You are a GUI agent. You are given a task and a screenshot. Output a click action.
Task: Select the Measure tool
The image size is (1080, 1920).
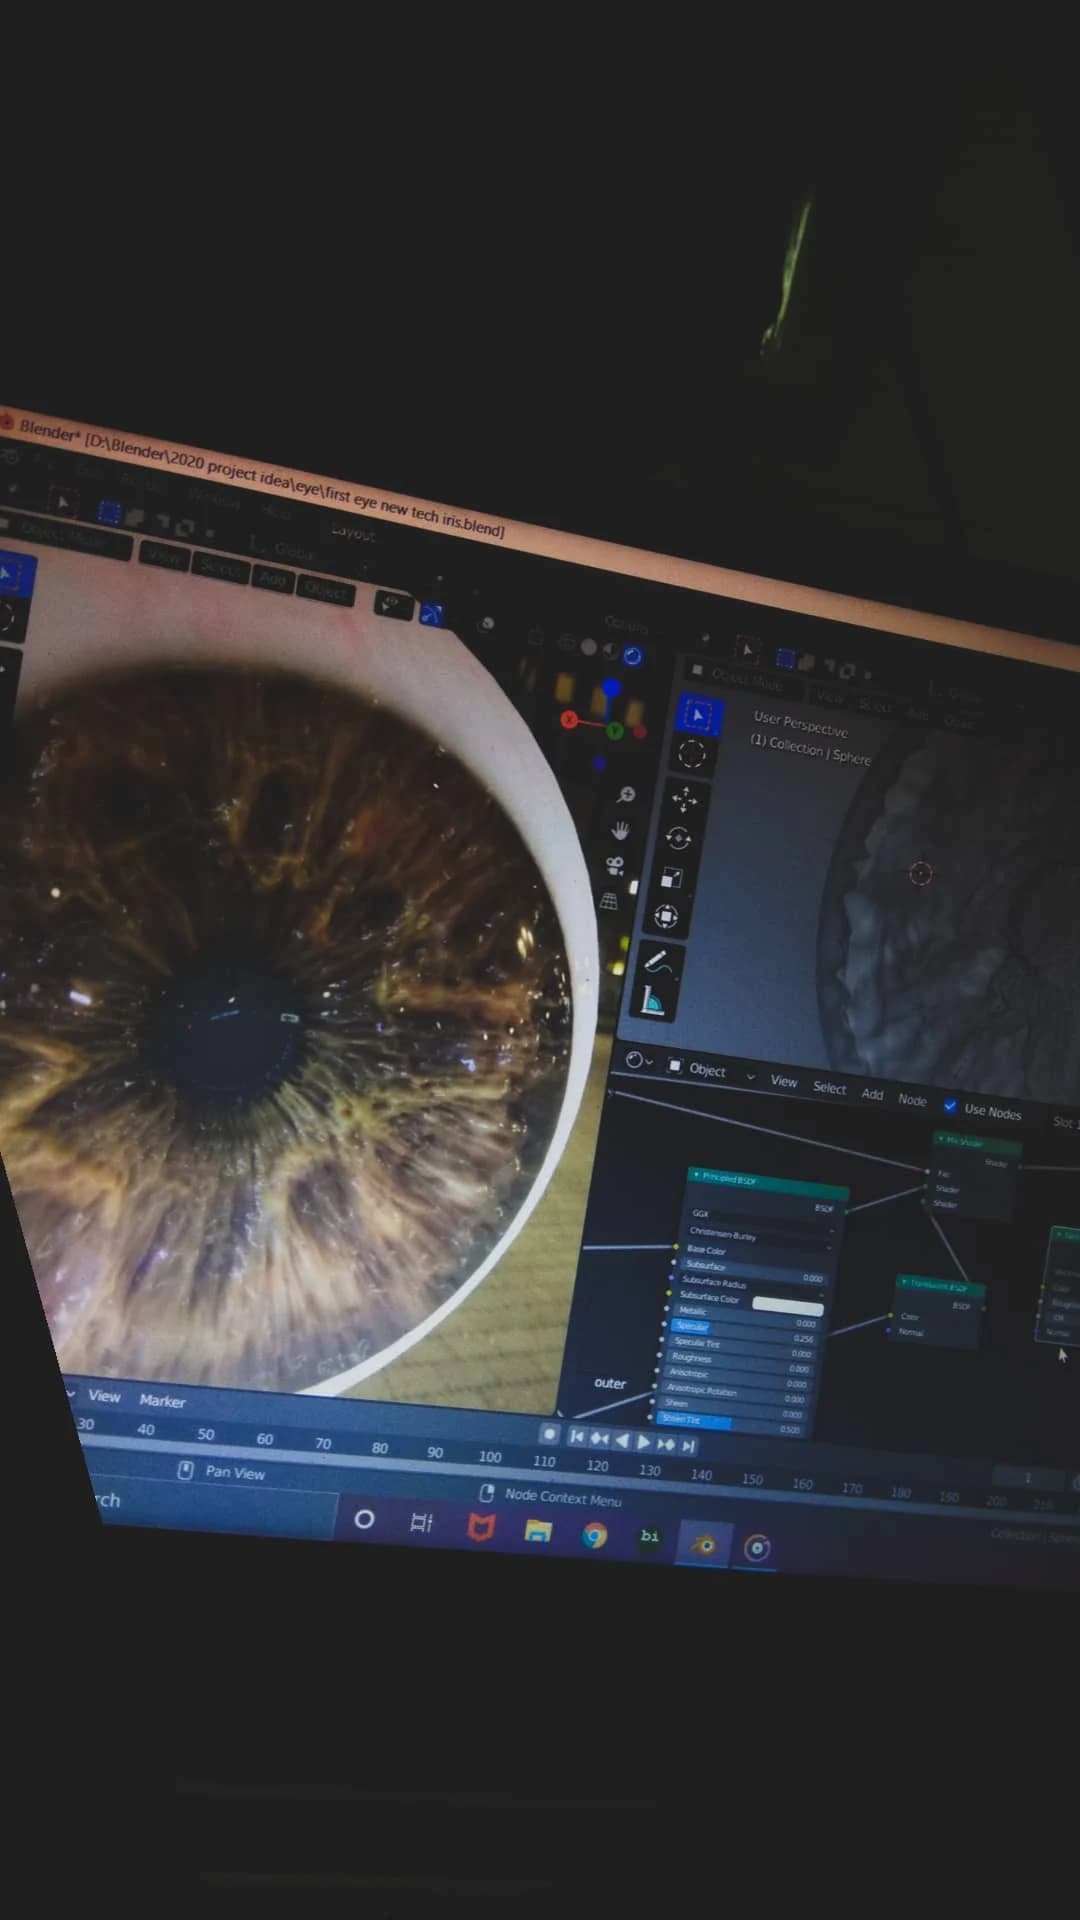point(652,1000)
